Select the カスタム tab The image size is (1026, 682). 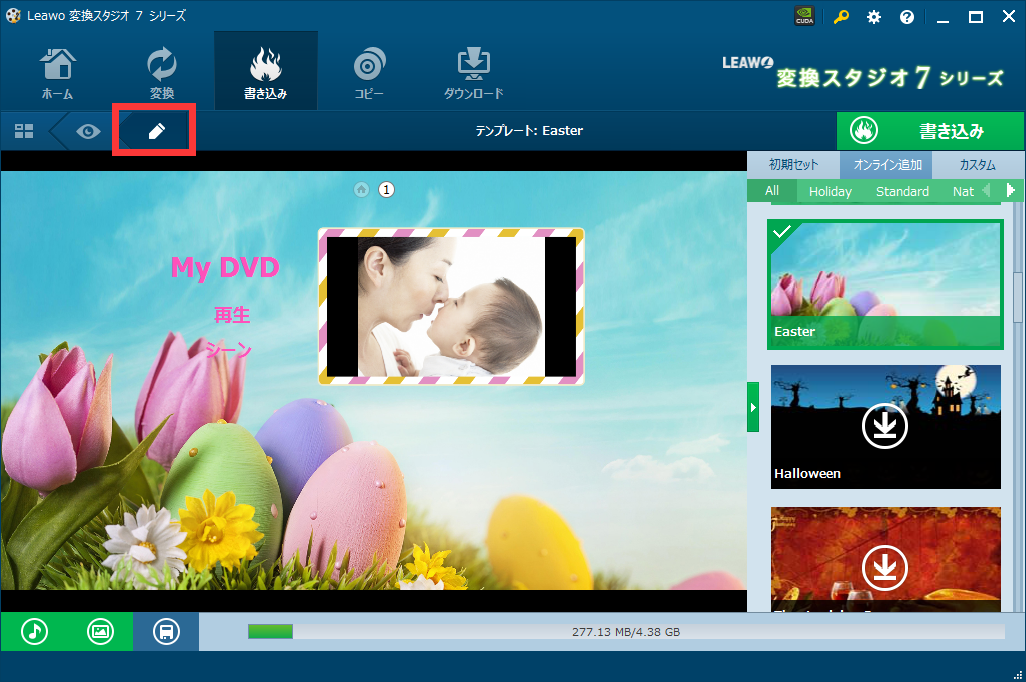(977, 164)
